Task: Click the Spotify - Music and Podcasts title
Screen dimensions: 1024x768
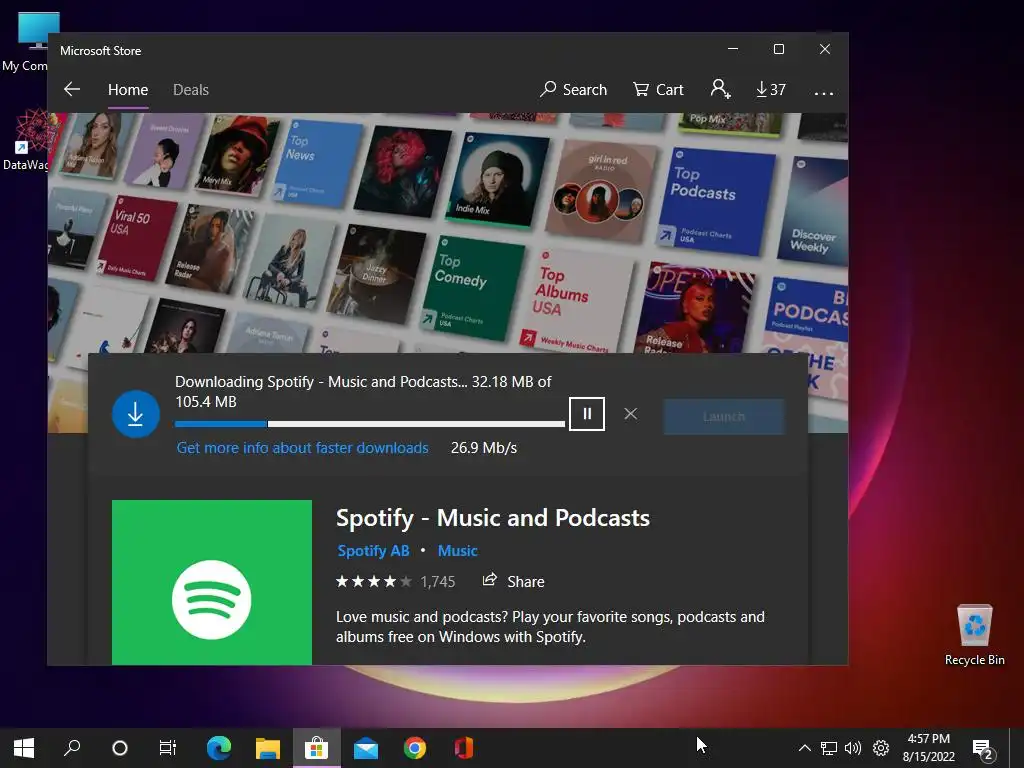Action: coord(492,518)
